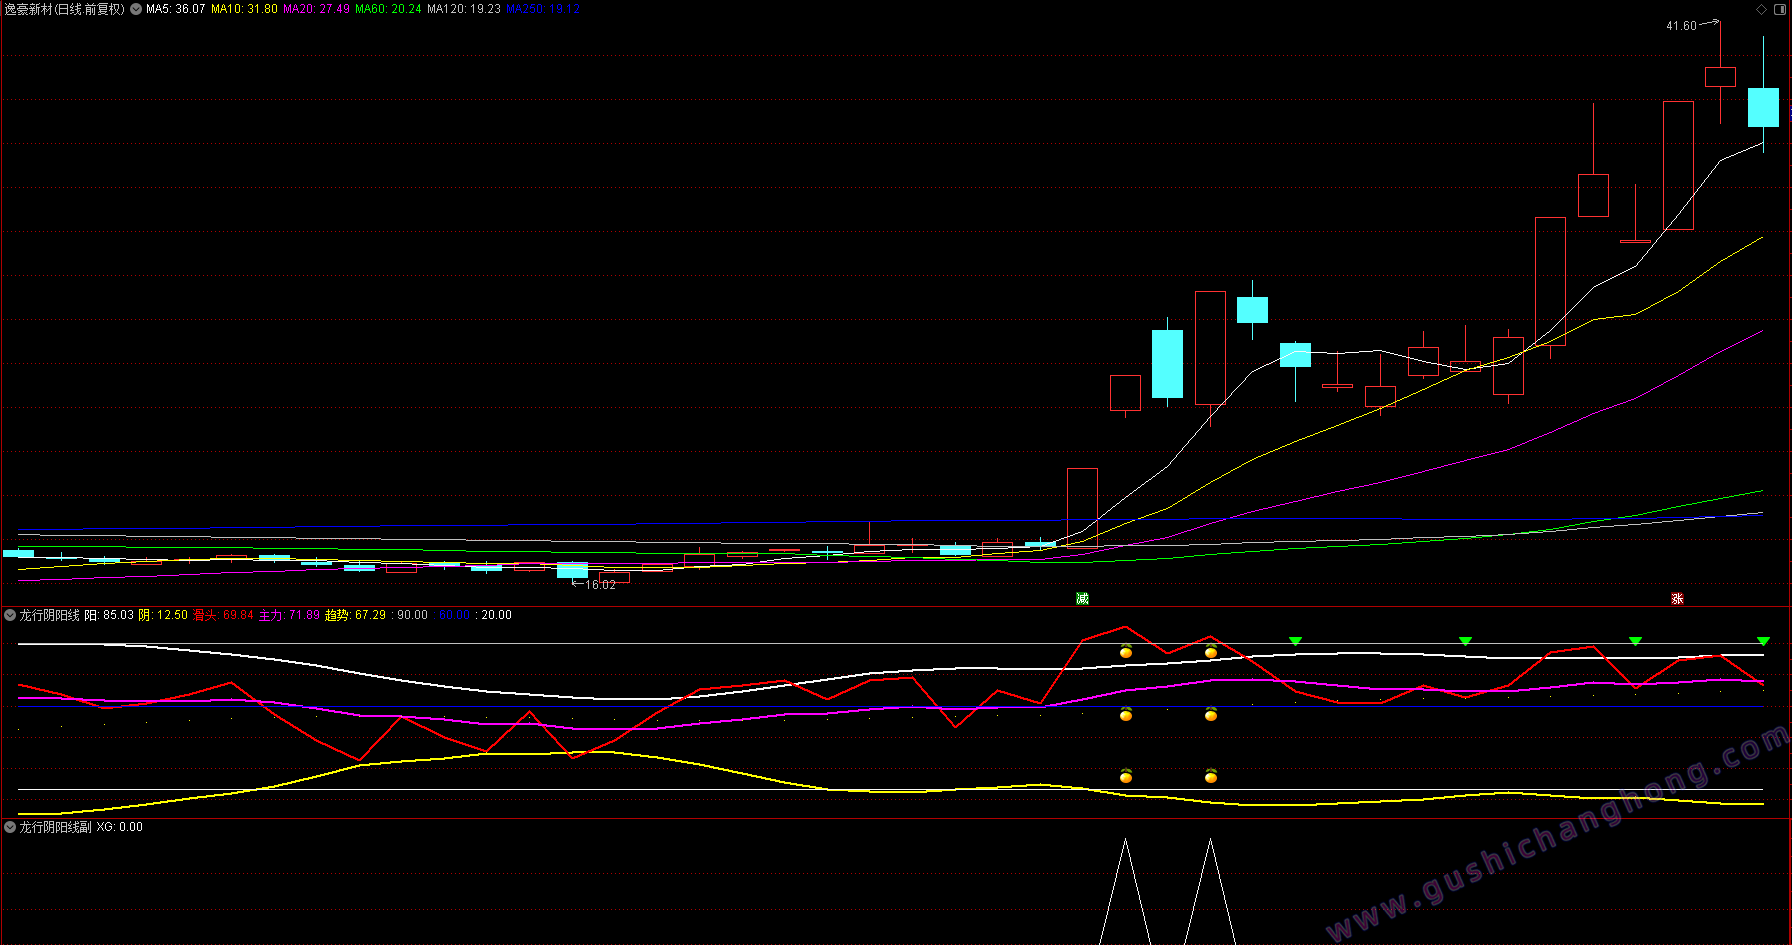Click the XG: 0.00 value
This screenshot has height=945, width=1792.
119,827
